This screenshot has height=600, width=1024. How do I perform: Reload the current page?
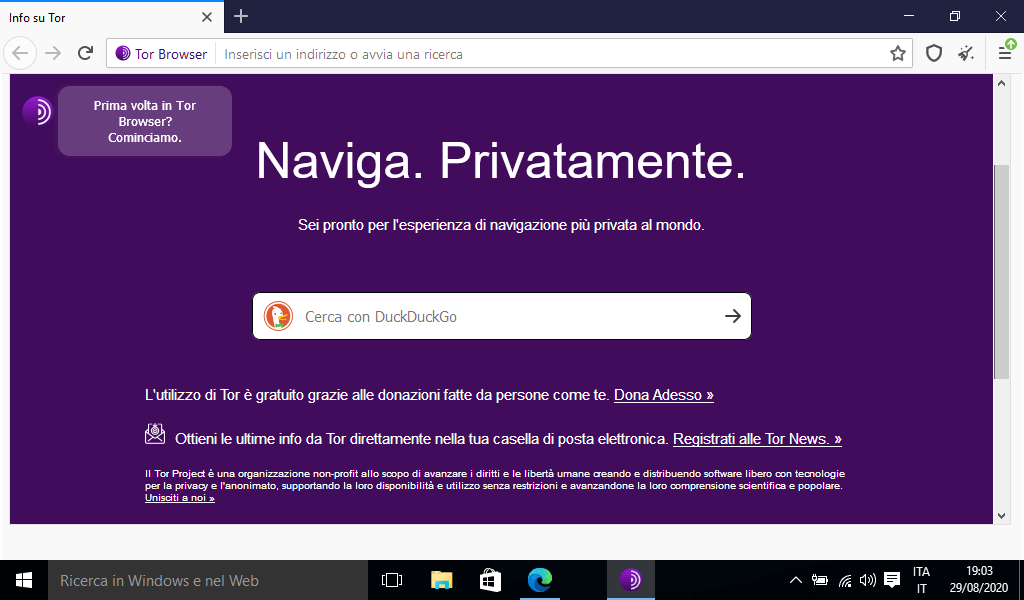click(86, 54)
